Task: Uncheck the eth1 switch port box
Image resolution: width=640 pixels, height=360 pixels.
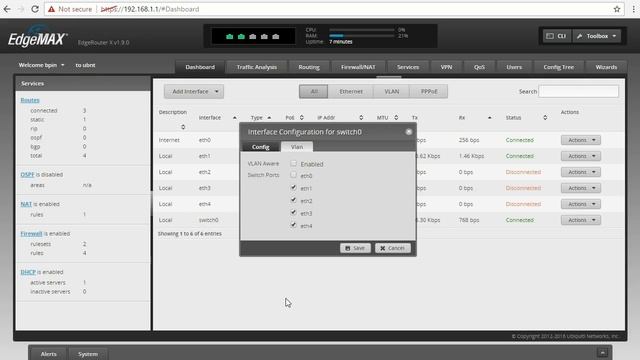Action: pyautogui.click(x=293, y=188)
